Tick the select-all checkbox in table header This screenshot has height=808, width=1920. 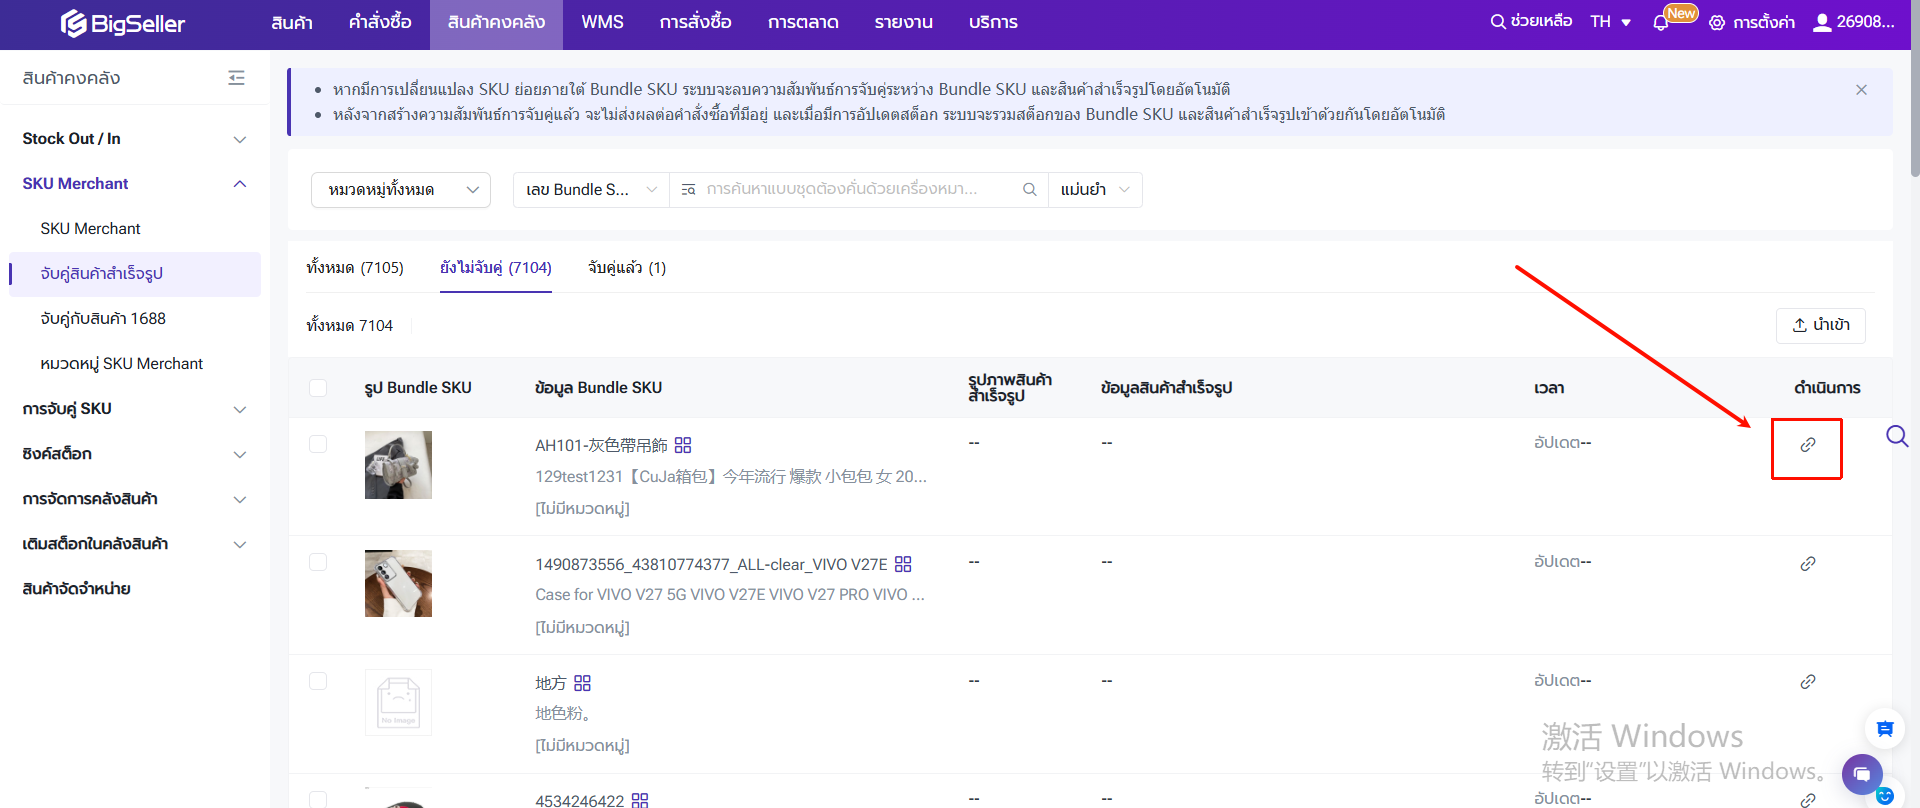318,388
